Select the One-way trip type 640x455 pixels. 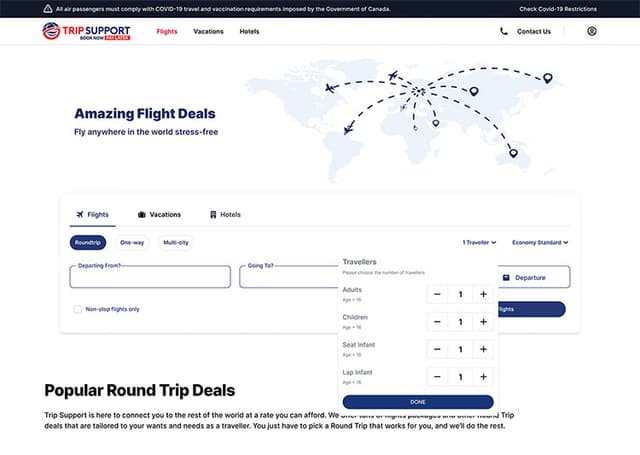[x=132, y=242]
